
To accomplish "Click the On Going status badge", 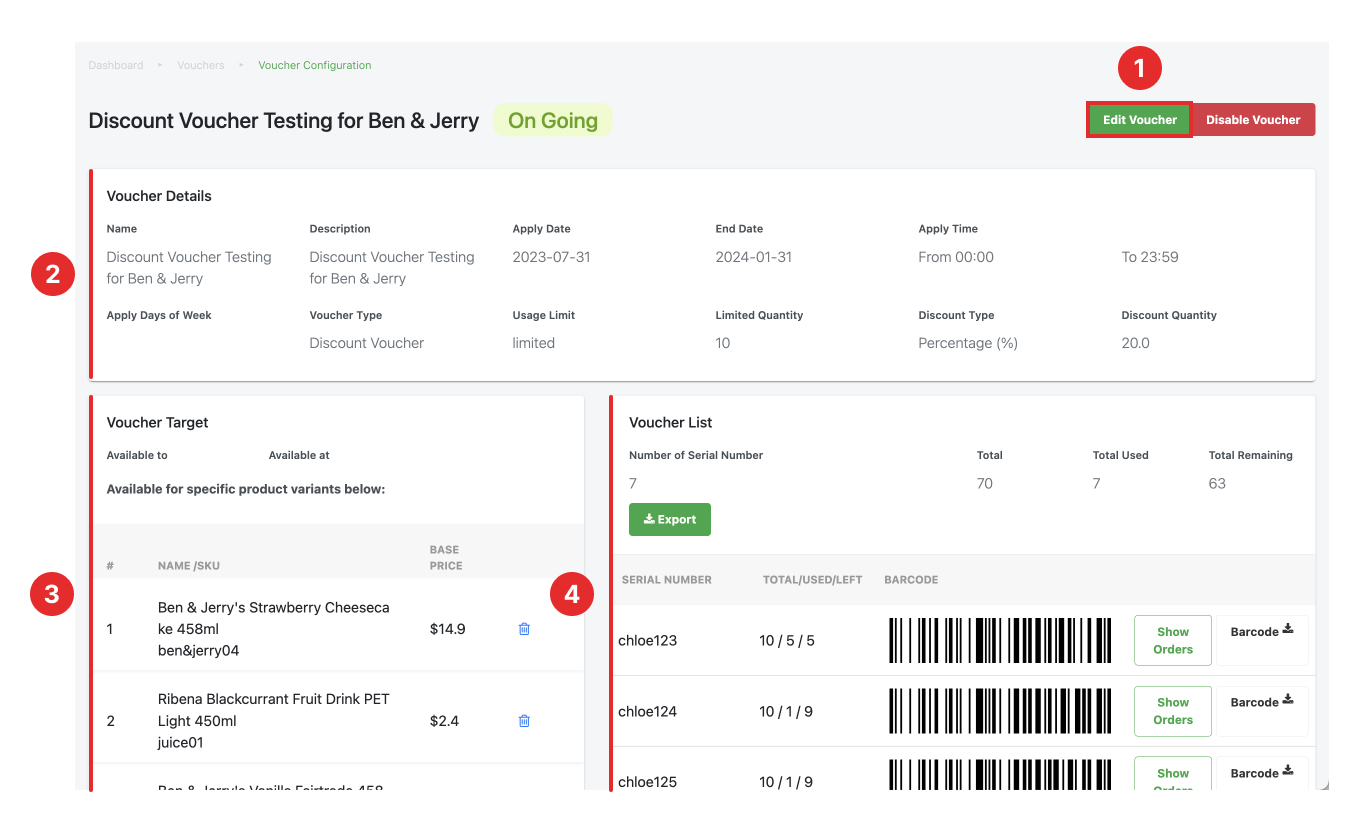I will pos(553,121).
